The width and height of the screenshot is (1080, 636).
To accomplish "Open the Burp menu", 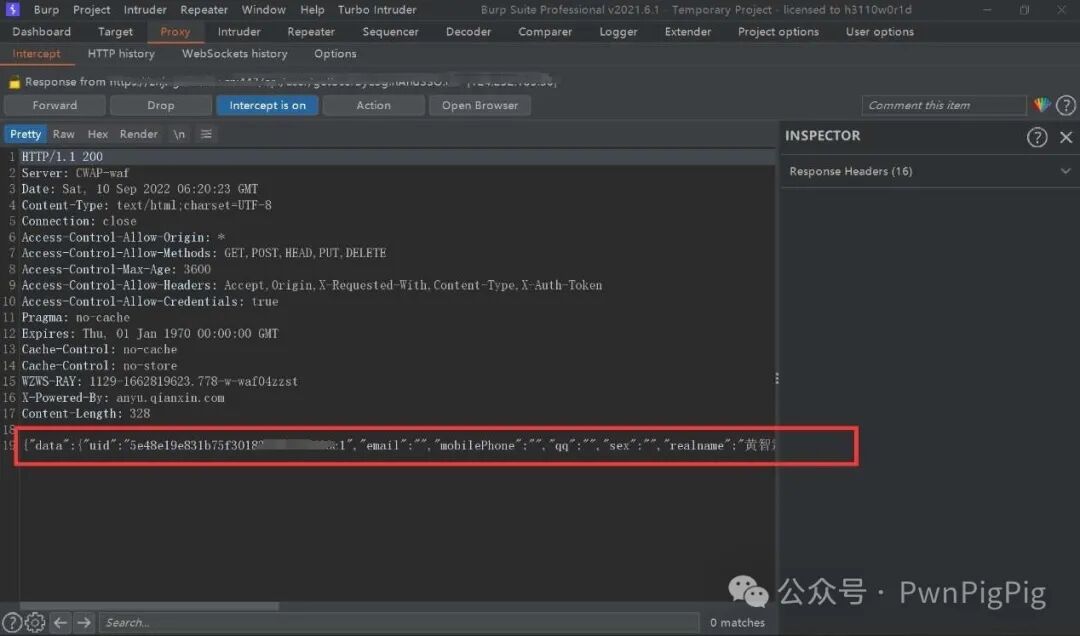I will pos(46,10).
